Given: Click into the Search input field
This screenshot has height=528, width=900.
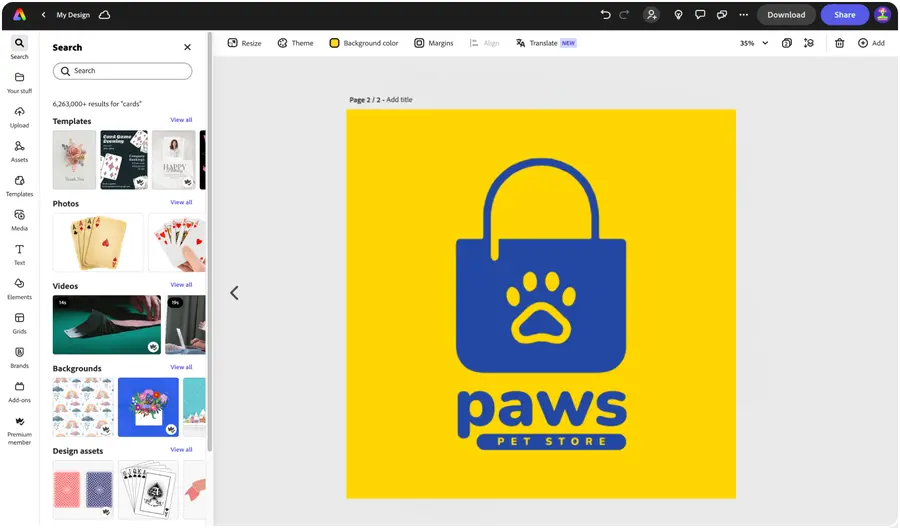Looking at the screenshot, I should (122, 71).
